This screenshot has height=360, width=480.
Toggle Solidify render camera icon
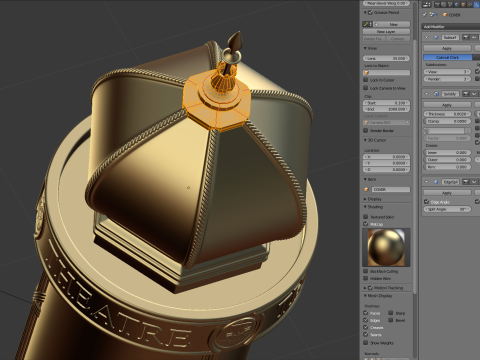click(x=466, y=94)
